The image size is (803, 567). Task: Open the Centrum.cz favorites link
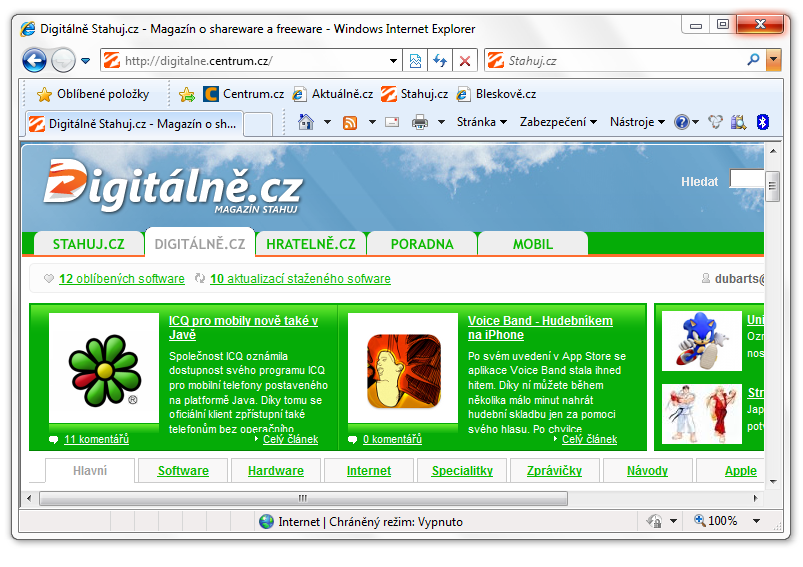click(x=244, y=94)
